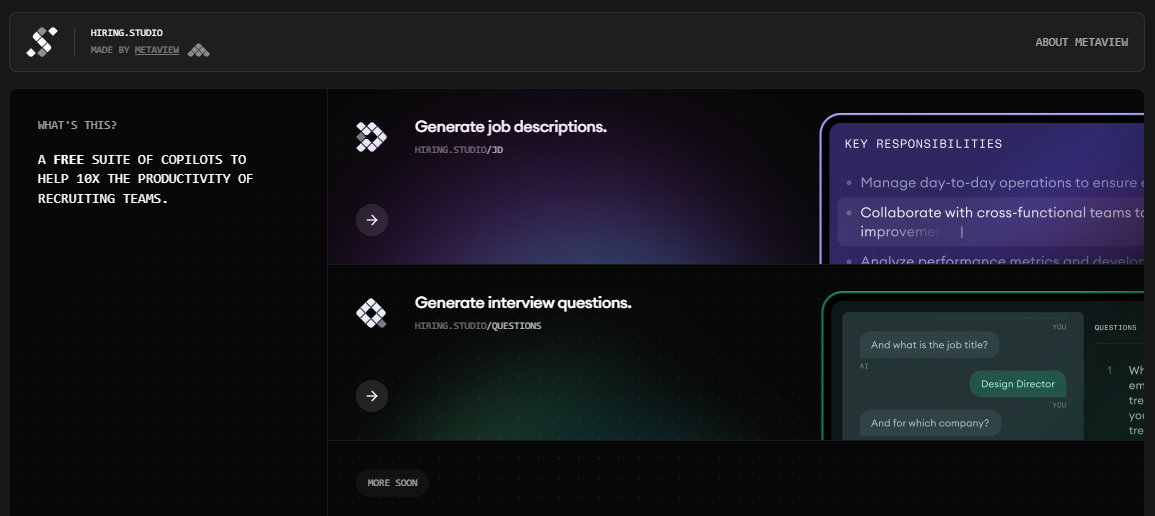Viewport: 1155px width, 516px height.
Task: Open Generate interview questions heading
Action: point(523,303)
